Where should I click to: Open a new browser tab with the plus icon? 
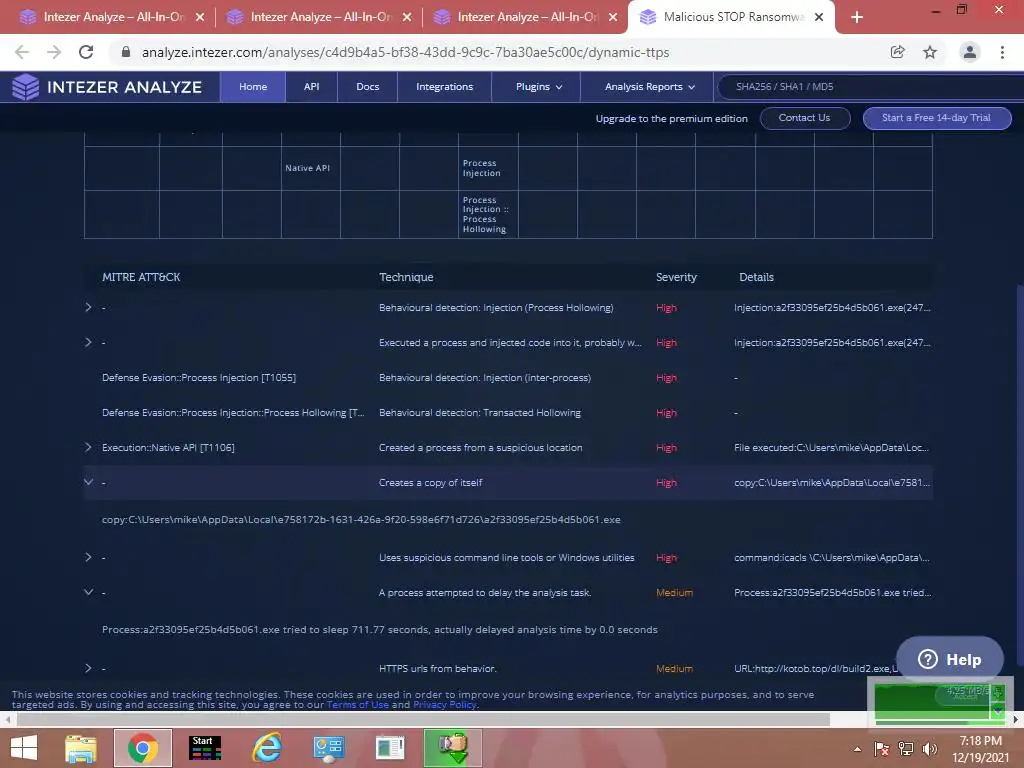coord(857,17)
